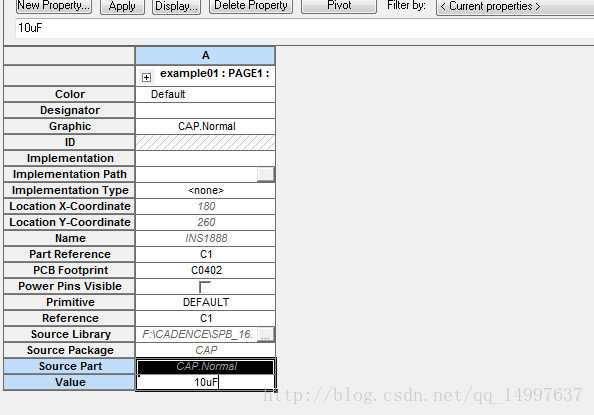Select the Implementation Type <none> cell
594x415 pixels.
pos(205,190)
